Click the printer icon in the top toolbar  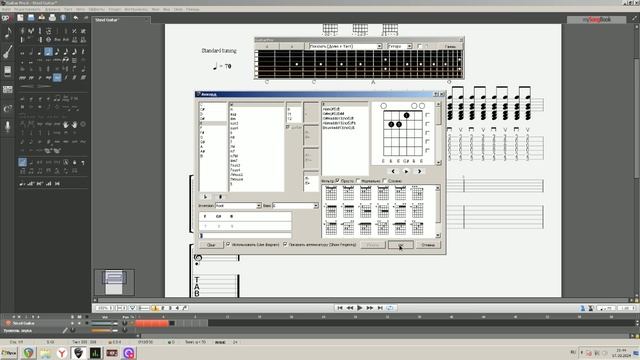click(x=52, y=18)
